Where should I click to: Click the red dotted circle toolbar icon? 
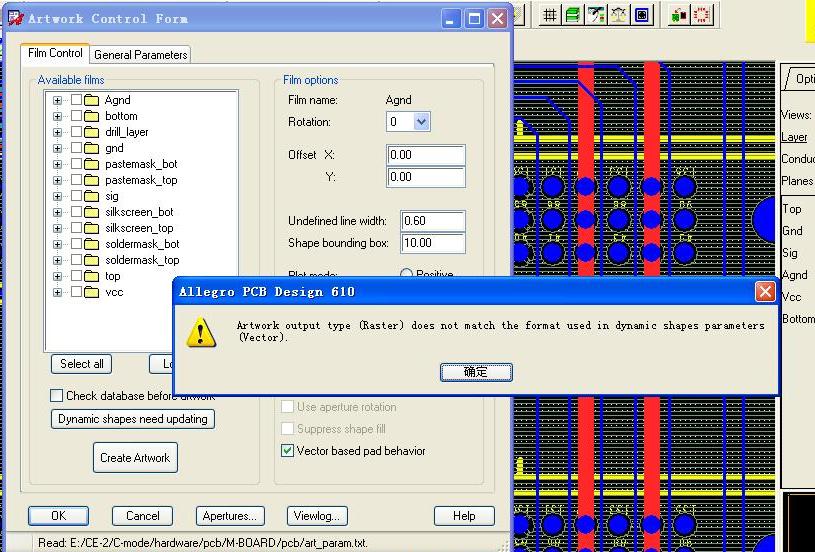pyautogui.click(x=702, y=15)
